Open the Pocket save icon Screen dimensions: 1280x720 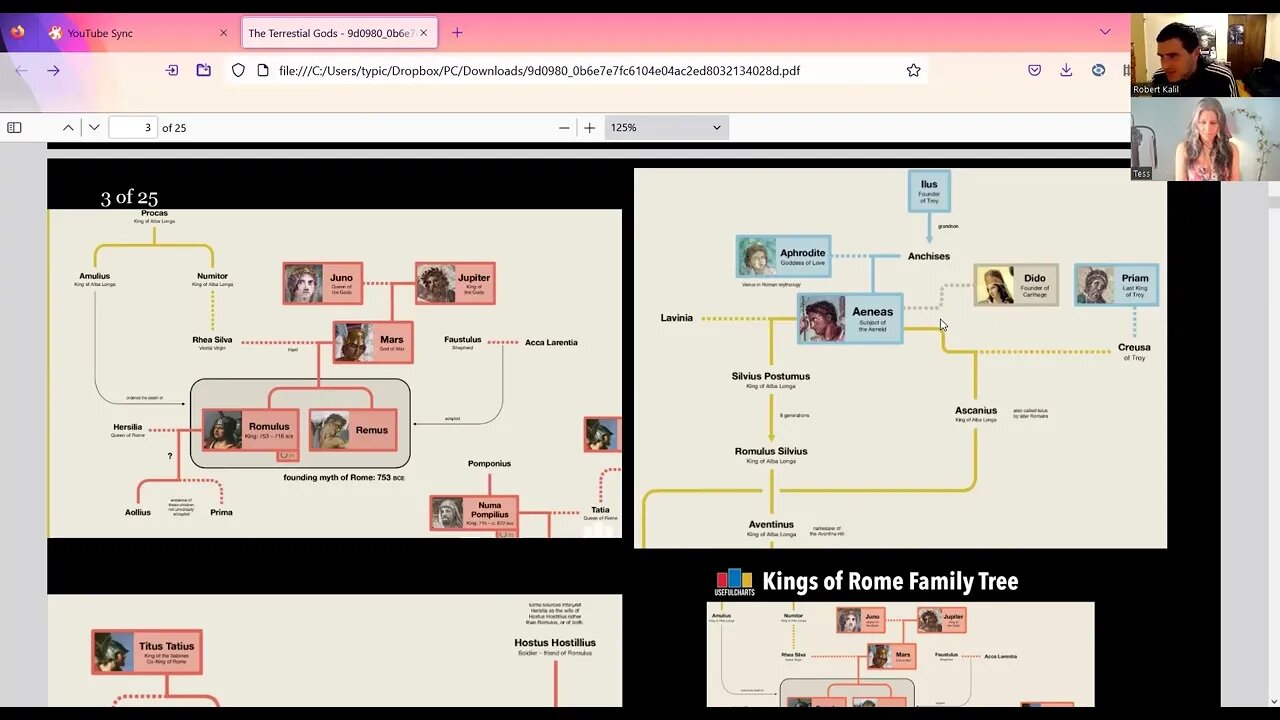(1035, 70)
